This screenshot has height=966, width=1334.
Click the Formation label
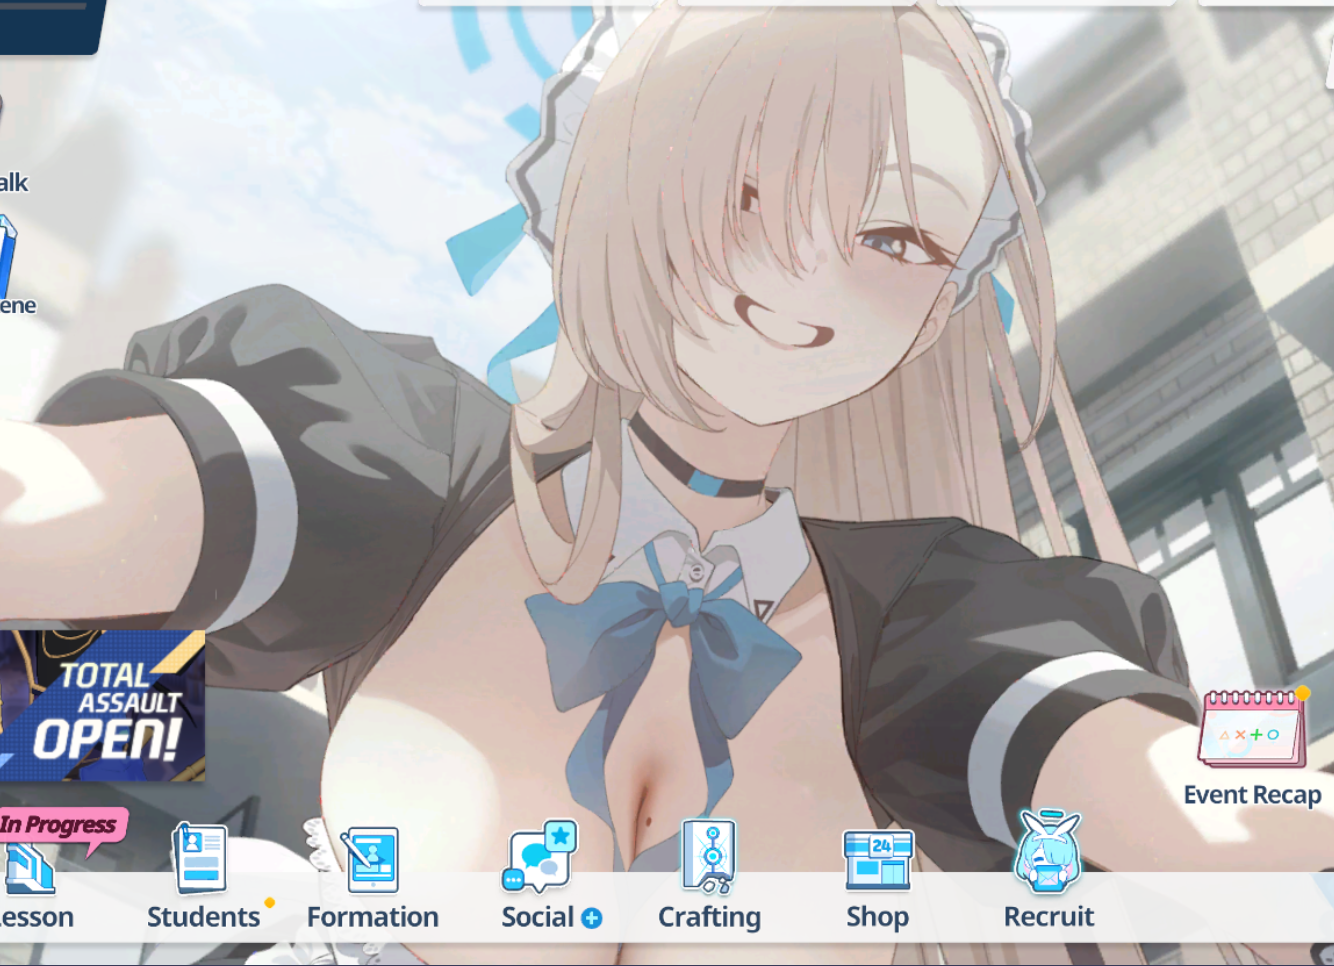[x=372, y=917]
